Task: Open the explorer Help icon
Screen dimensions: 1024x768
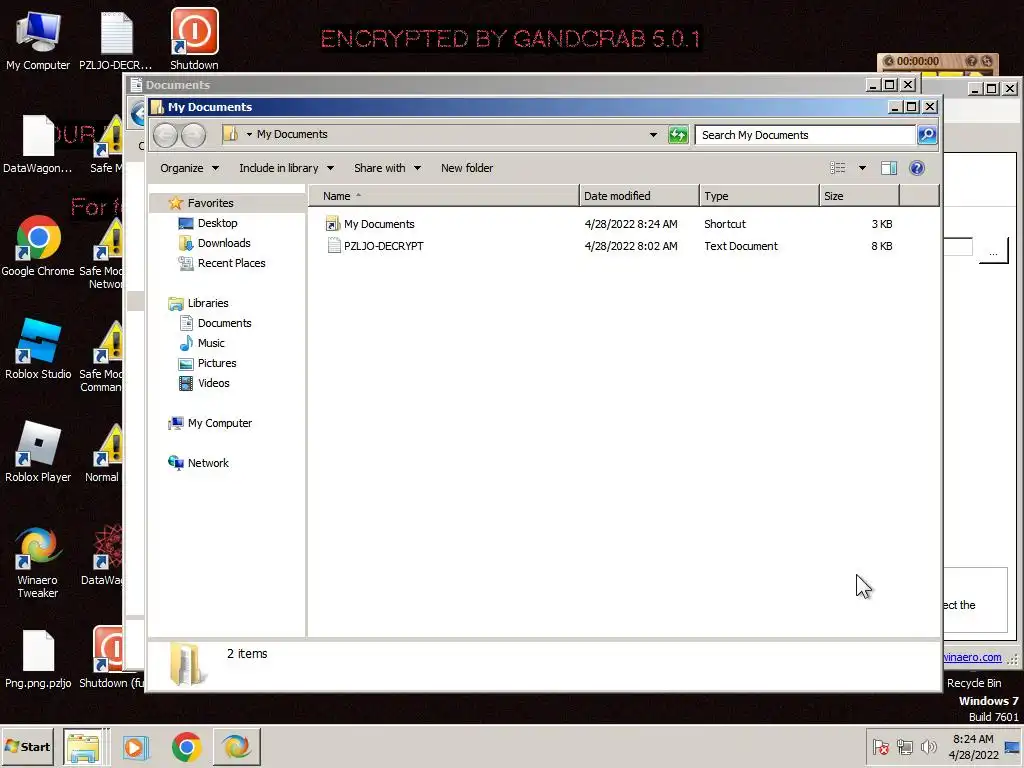Action: pyautogui.click(x=917, y=168)
